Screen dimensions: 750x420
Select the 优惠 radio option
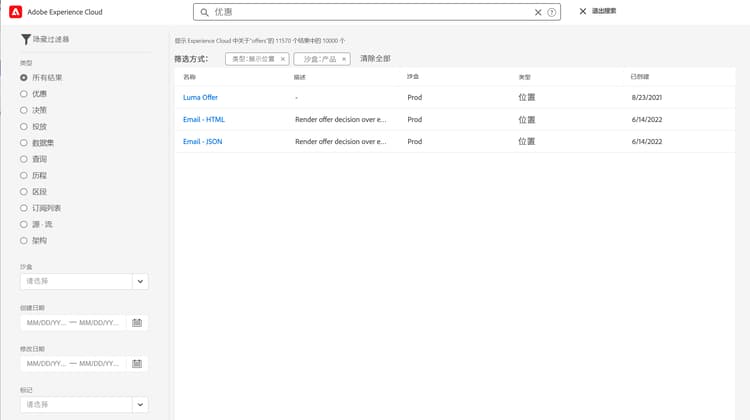23,94
